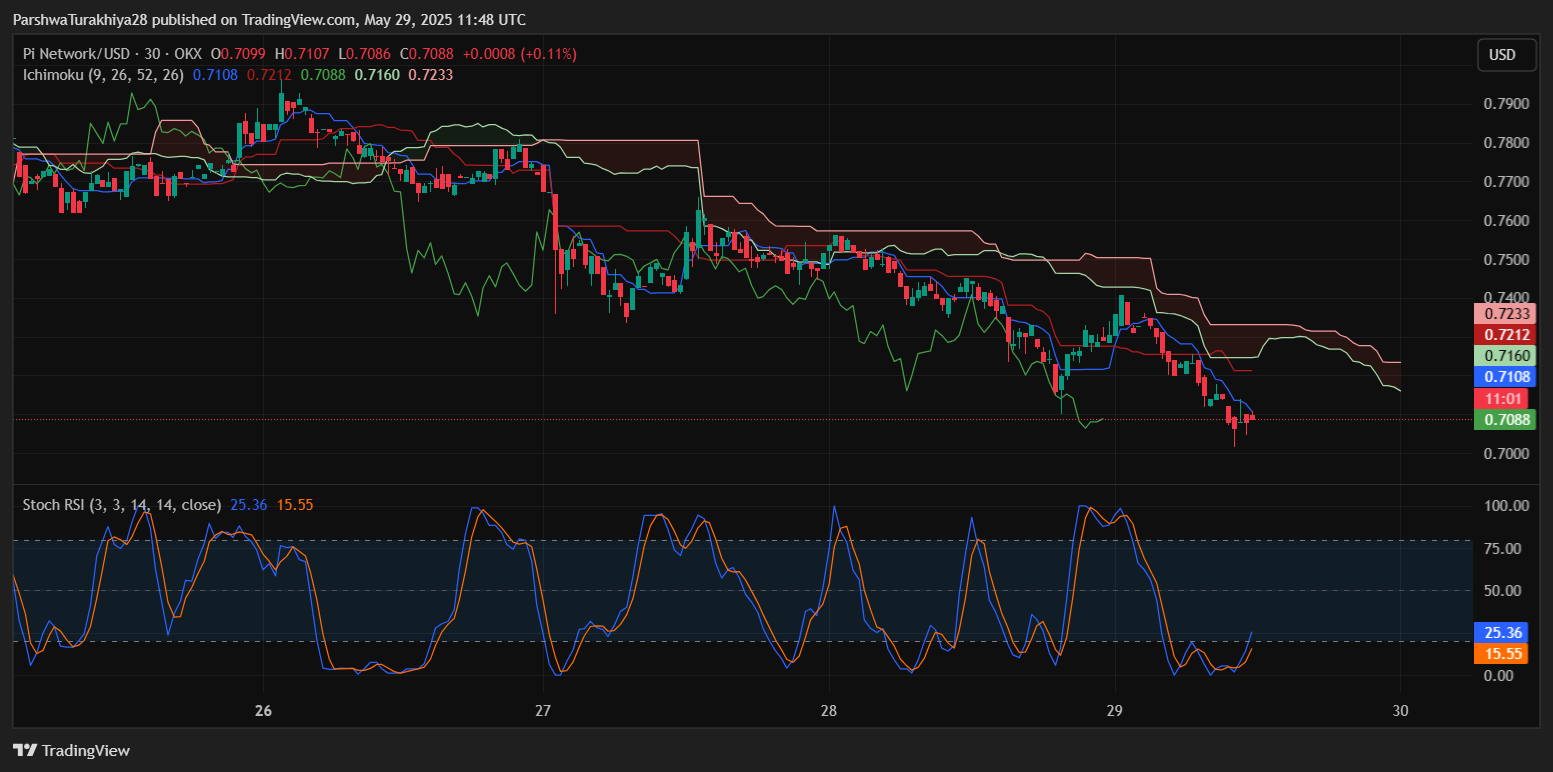Screen dimensions: 1553x772
Task: Click the TradingView logo at bottom
Action: 71,750
